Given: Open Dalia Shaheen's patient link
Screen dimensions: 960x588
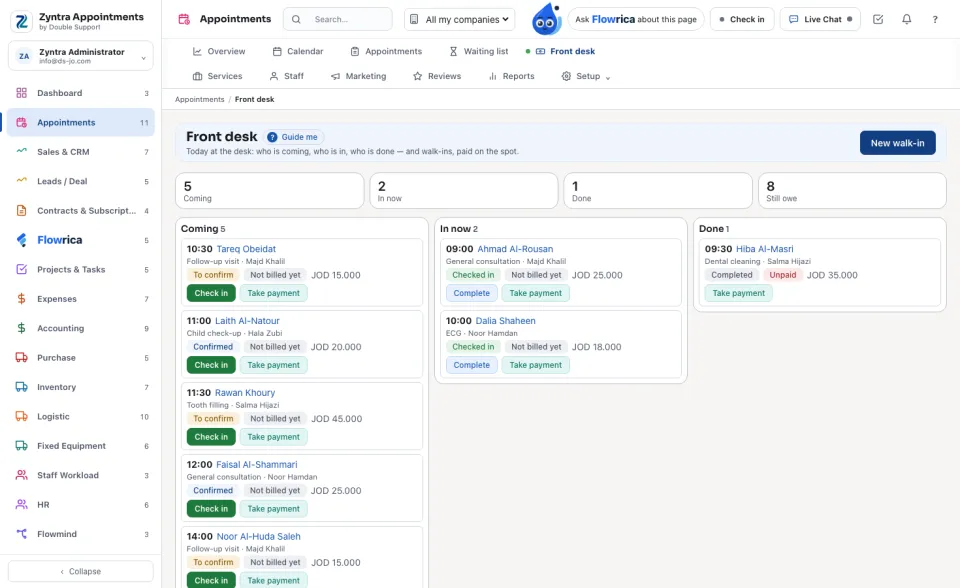Looking at the screenshot, I should (506, 321).
